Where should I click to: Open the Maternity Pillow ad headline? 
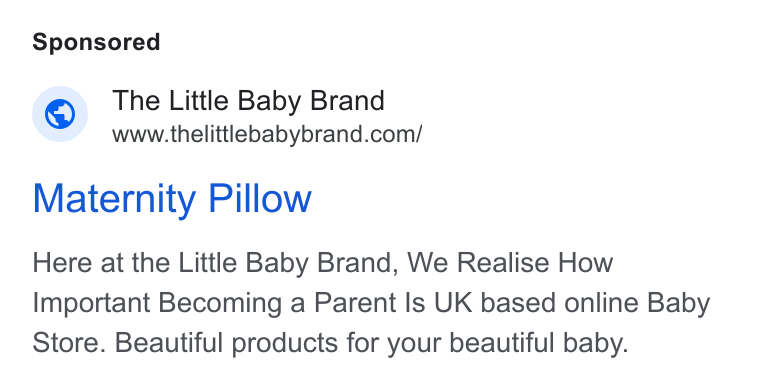[172, 199]
